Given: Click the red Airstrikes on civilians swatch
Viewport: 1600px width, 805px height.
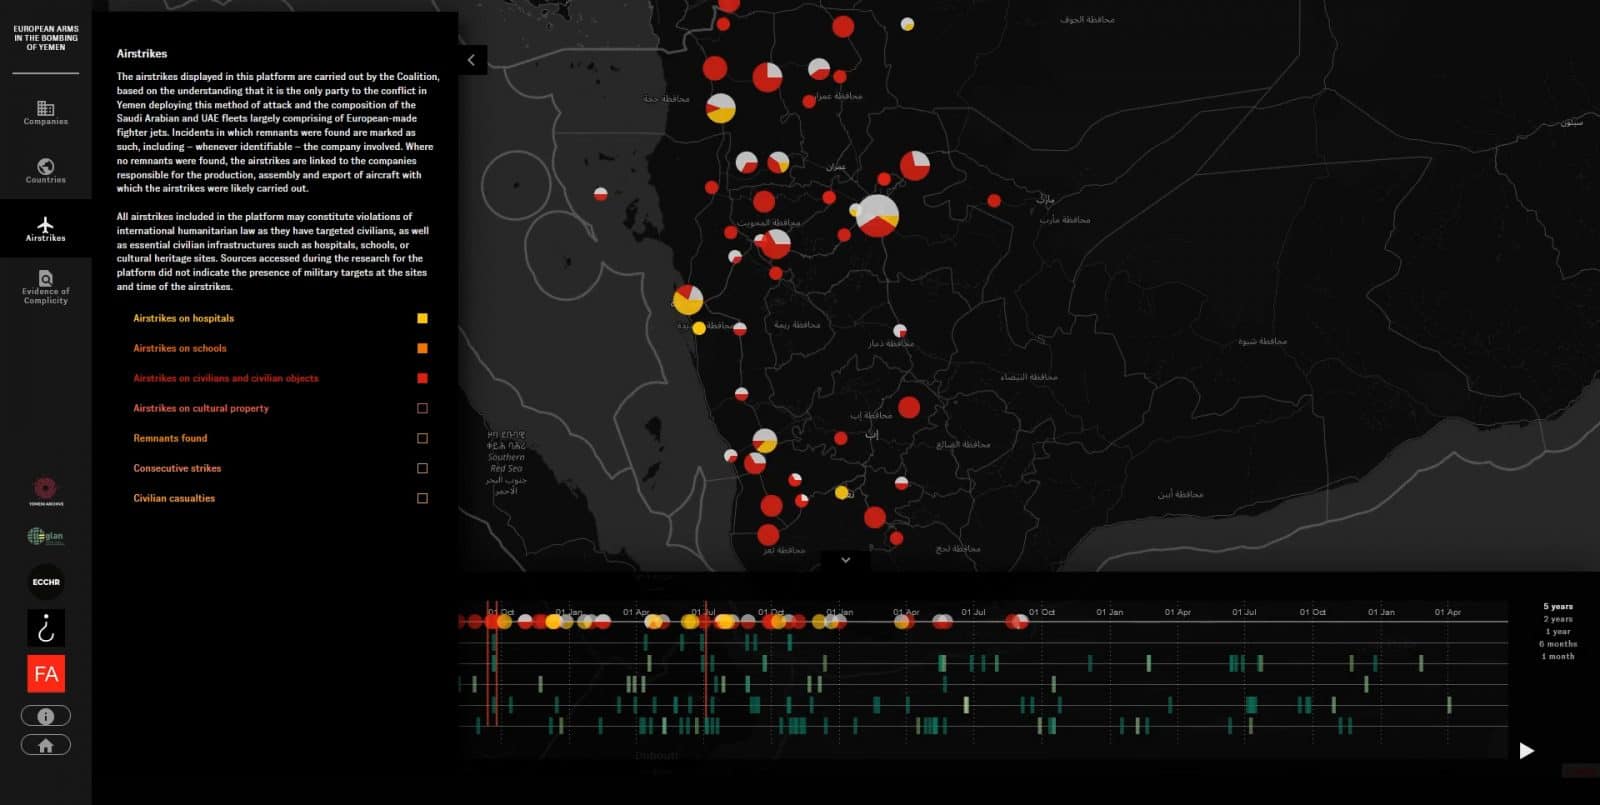Looking at the screenshot, I should 422,378.
